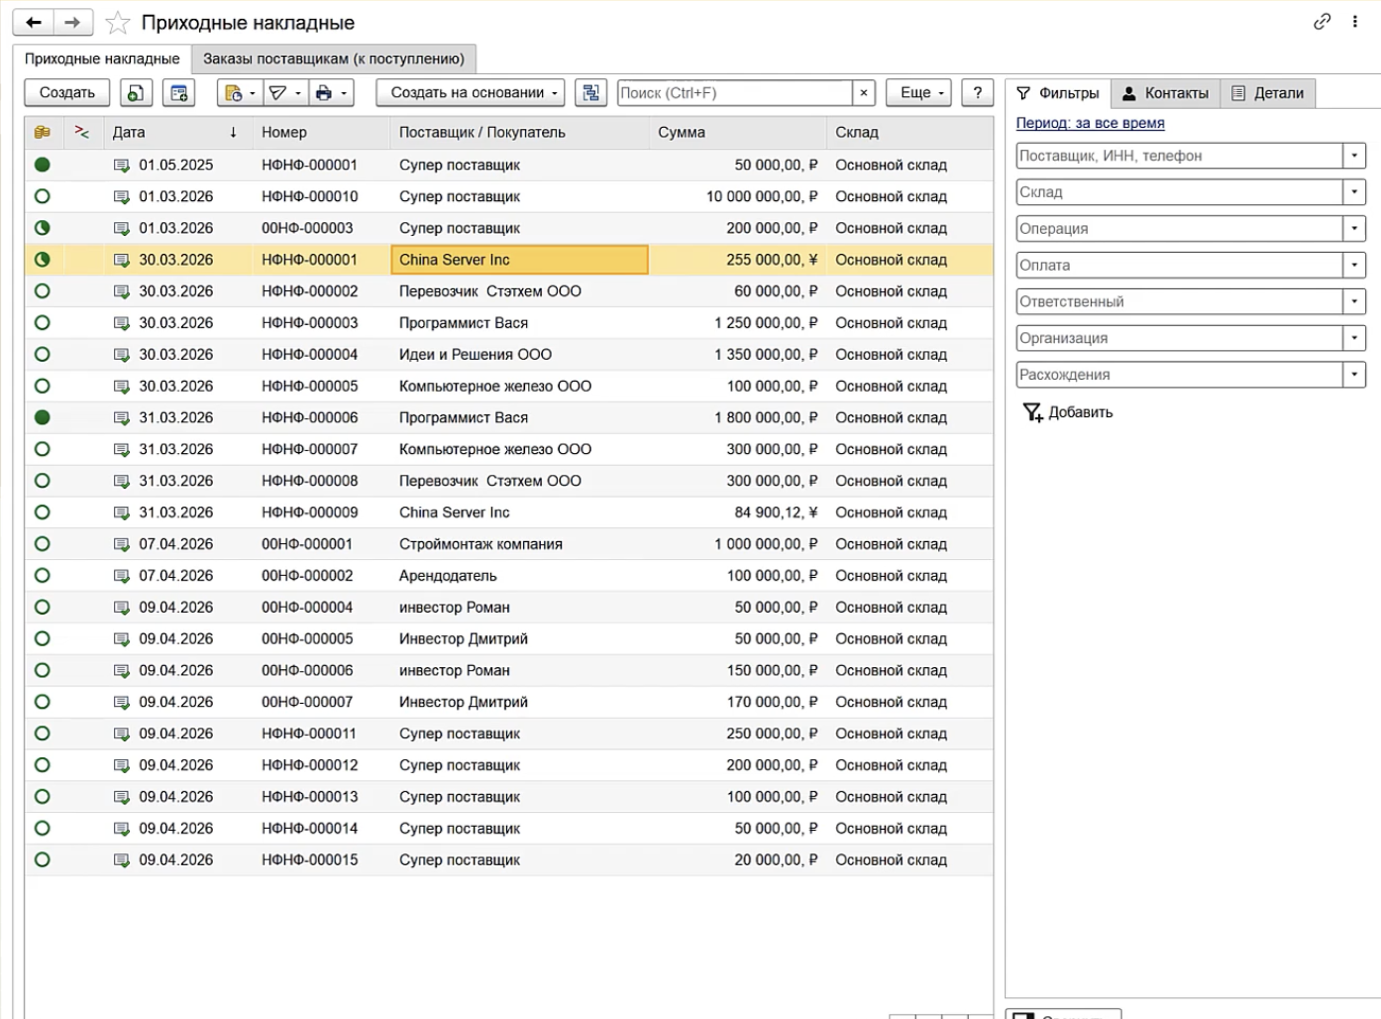Clear the search field with the x

coord(864,93)
